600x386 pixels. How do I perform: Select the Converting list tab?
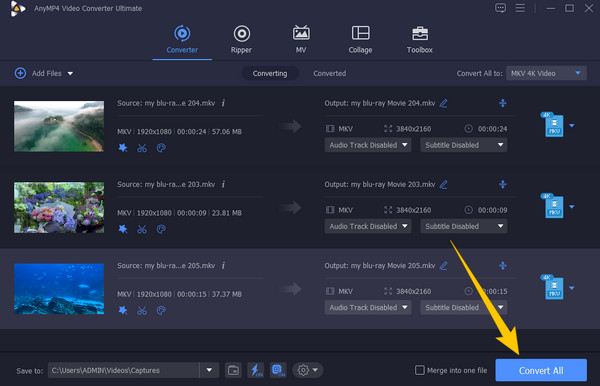pos(270,73)
